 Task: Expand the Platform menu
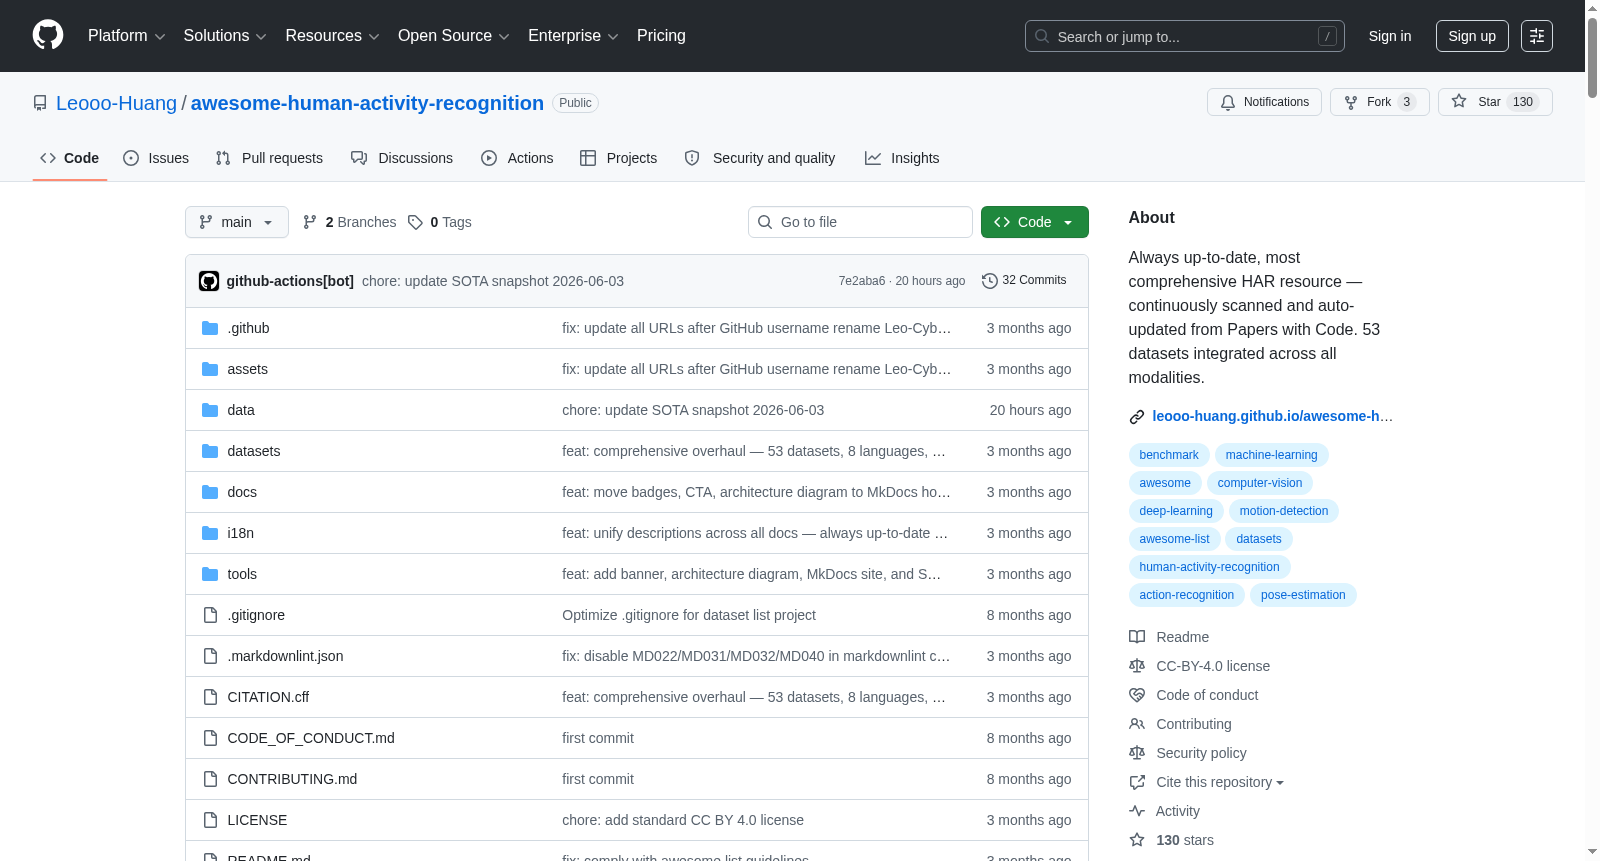126,36
